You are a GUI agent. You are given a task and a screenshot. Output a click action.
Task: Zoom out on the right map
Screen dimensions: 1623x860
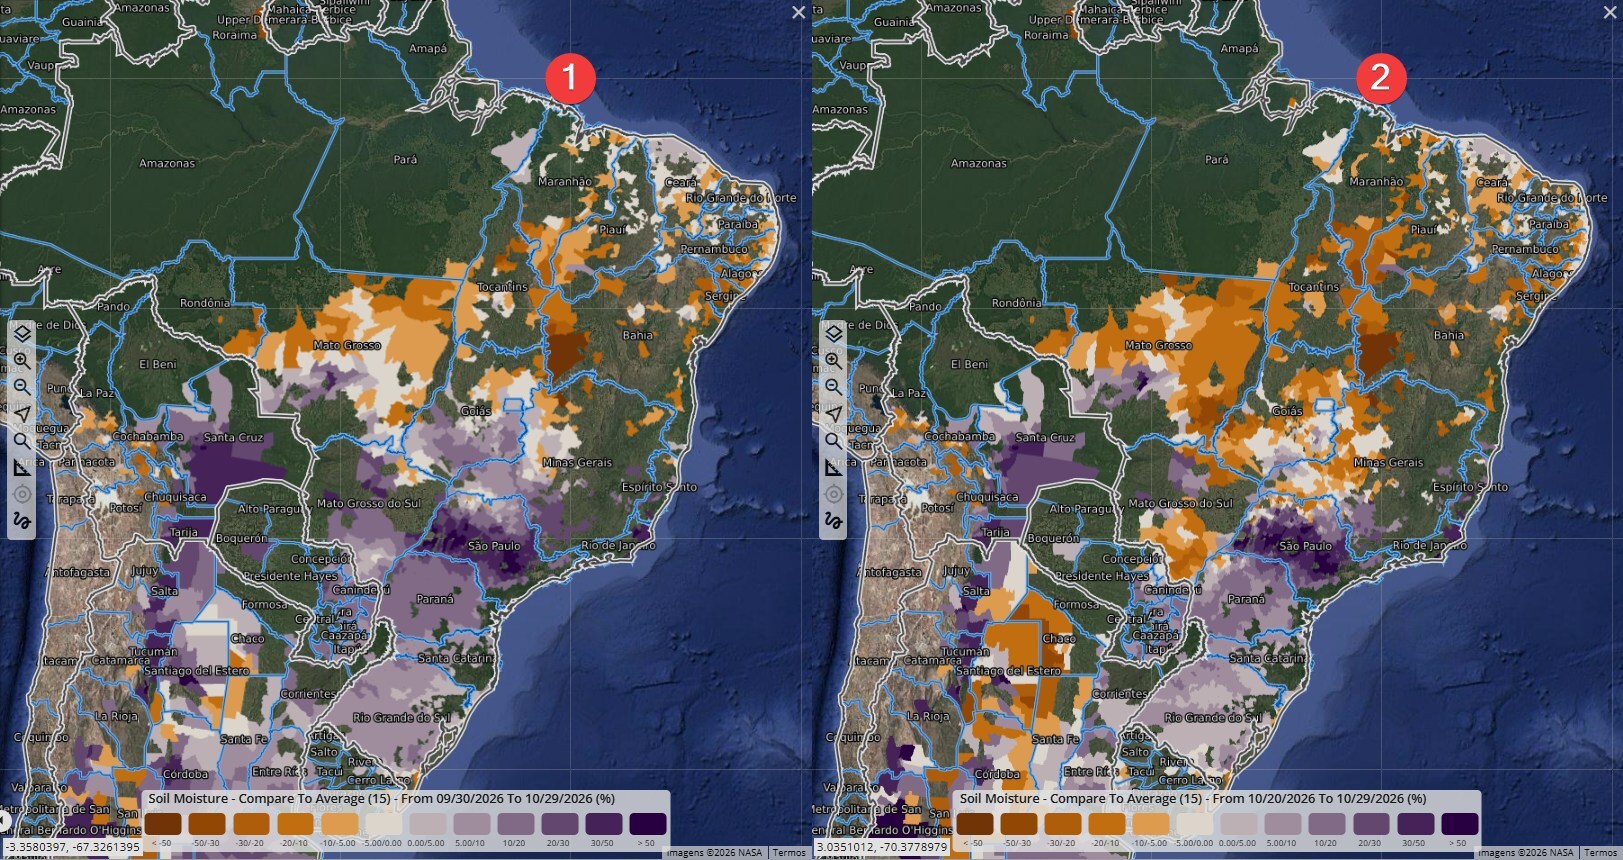click(833, 387)
